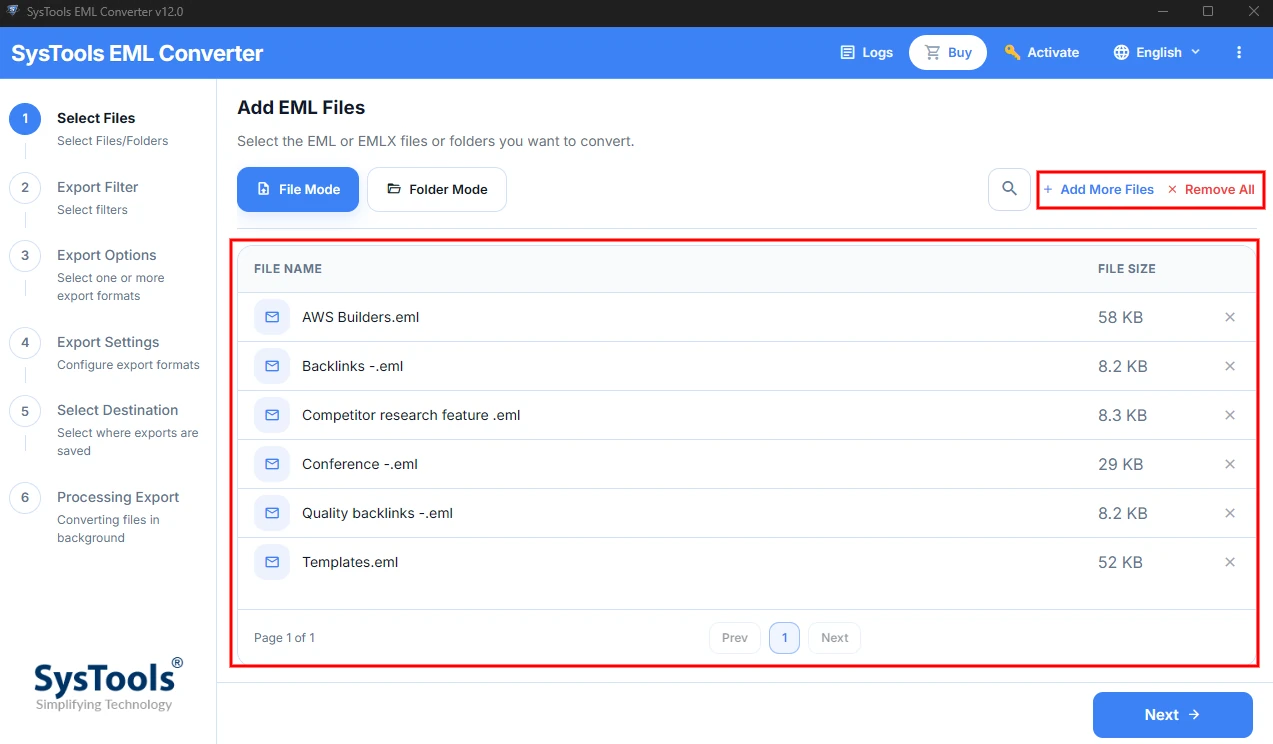Remove Conference -.eml from list
The width and height of the screenshot is (1273, 744).
pyautogui.click(x=1230, y=464)
